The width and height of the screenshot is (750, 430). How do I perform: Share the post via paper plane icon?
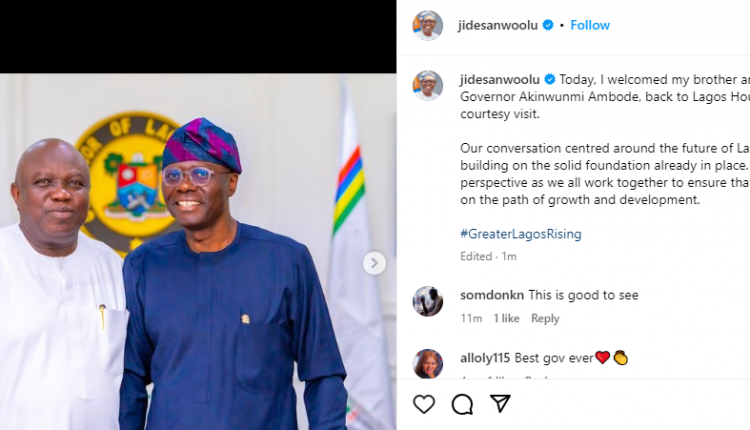500,404
